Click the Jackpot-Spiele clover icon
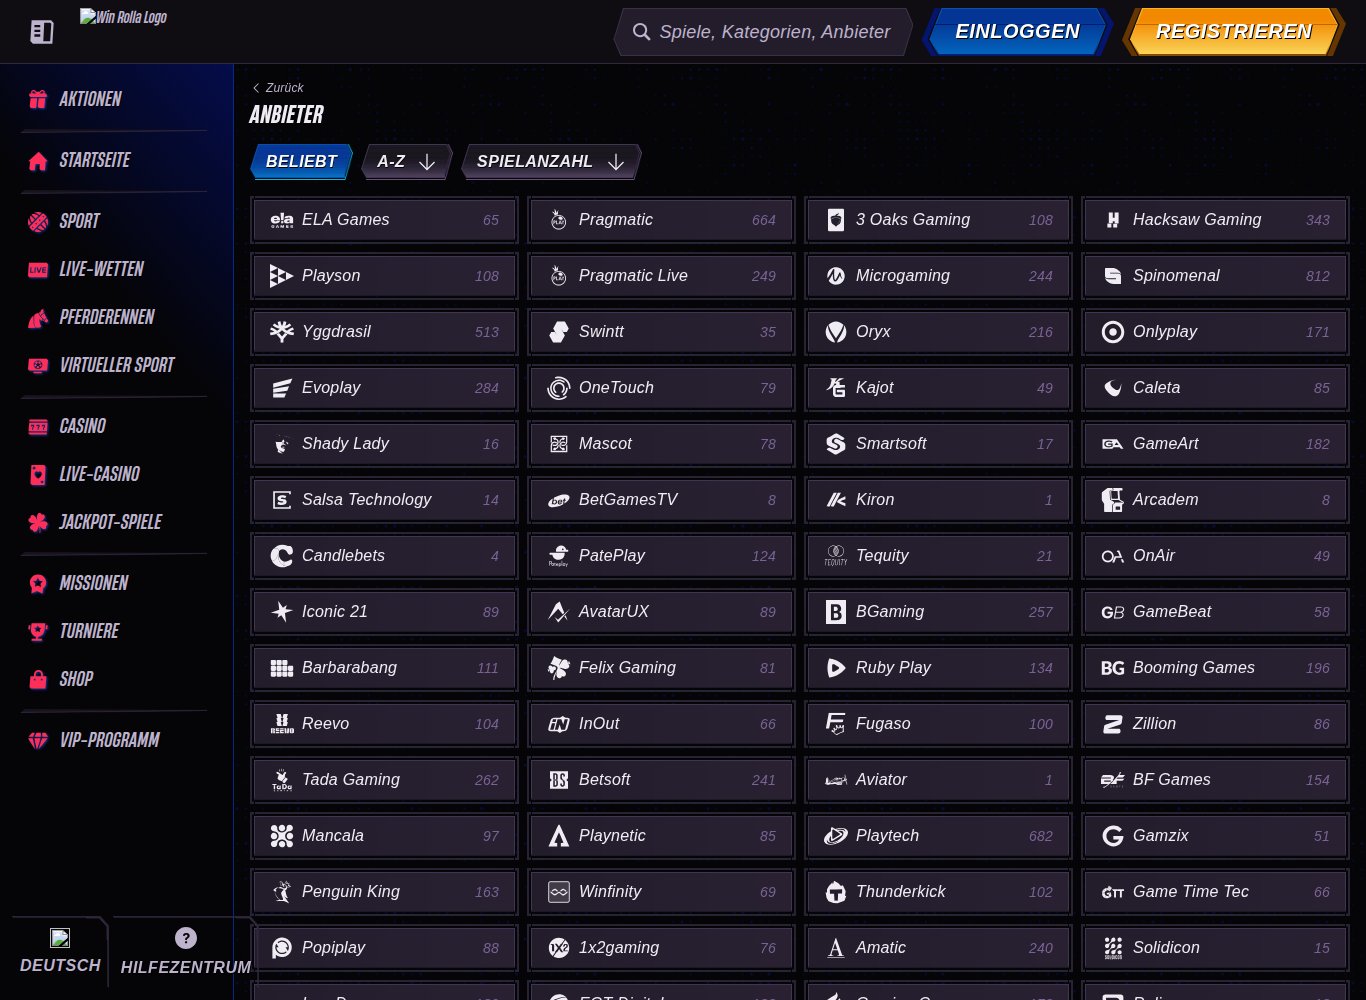Viewport: 1366px width, 1000px height. click(x=38, y=523)
